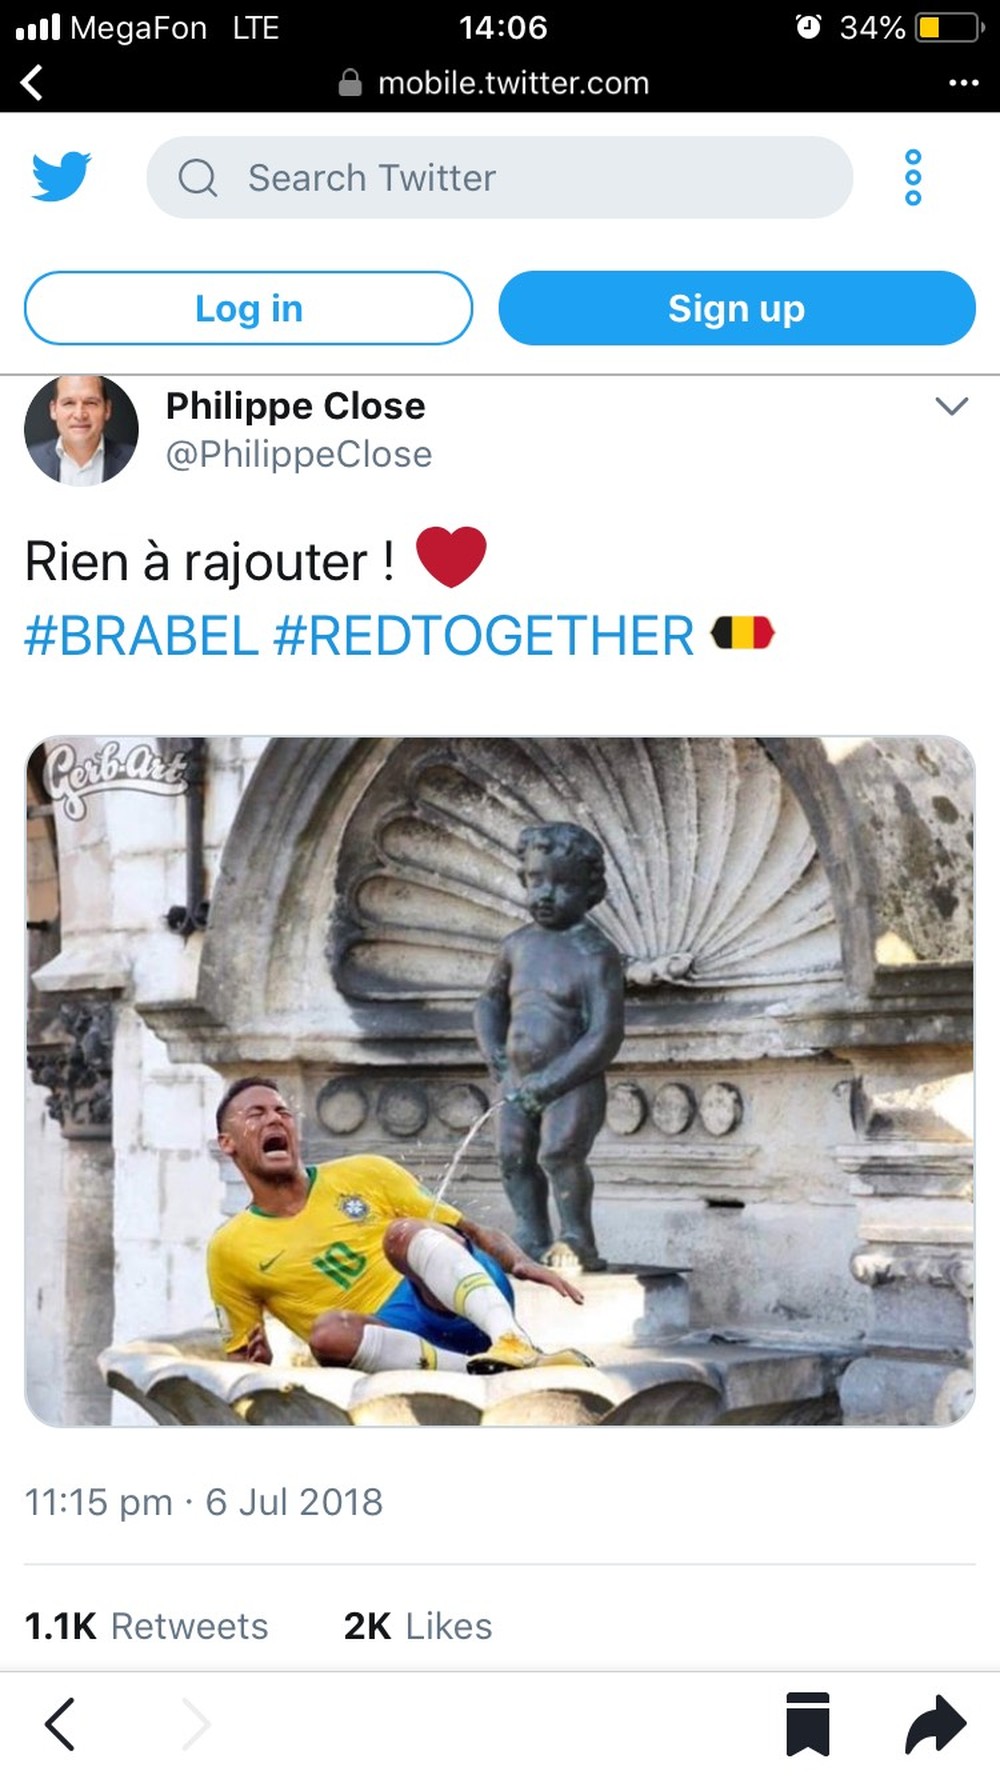Click the search magnifier icon
Image resolution: width=1000 pixels, height=1779 pixels.
pyautogui.click(x=197, y=178)
